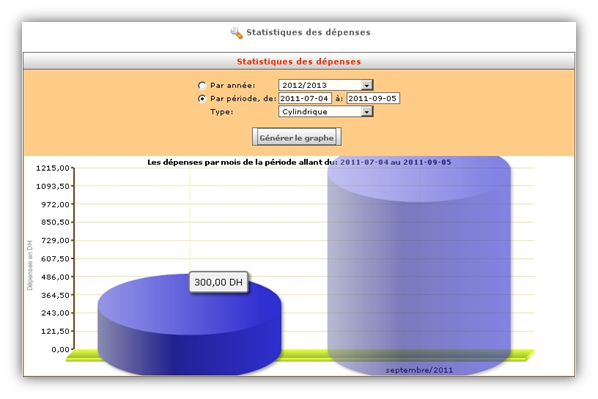
Task: Click the wrench icon beside the page title
Action: 236,33
